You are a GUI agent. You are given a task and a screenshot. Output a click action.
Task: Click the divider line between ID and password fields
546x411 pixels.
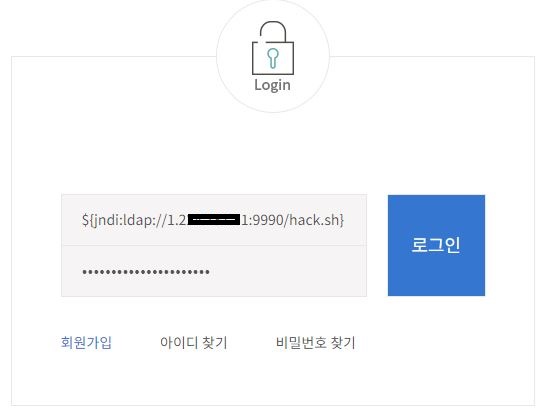[x=214, y=245]
